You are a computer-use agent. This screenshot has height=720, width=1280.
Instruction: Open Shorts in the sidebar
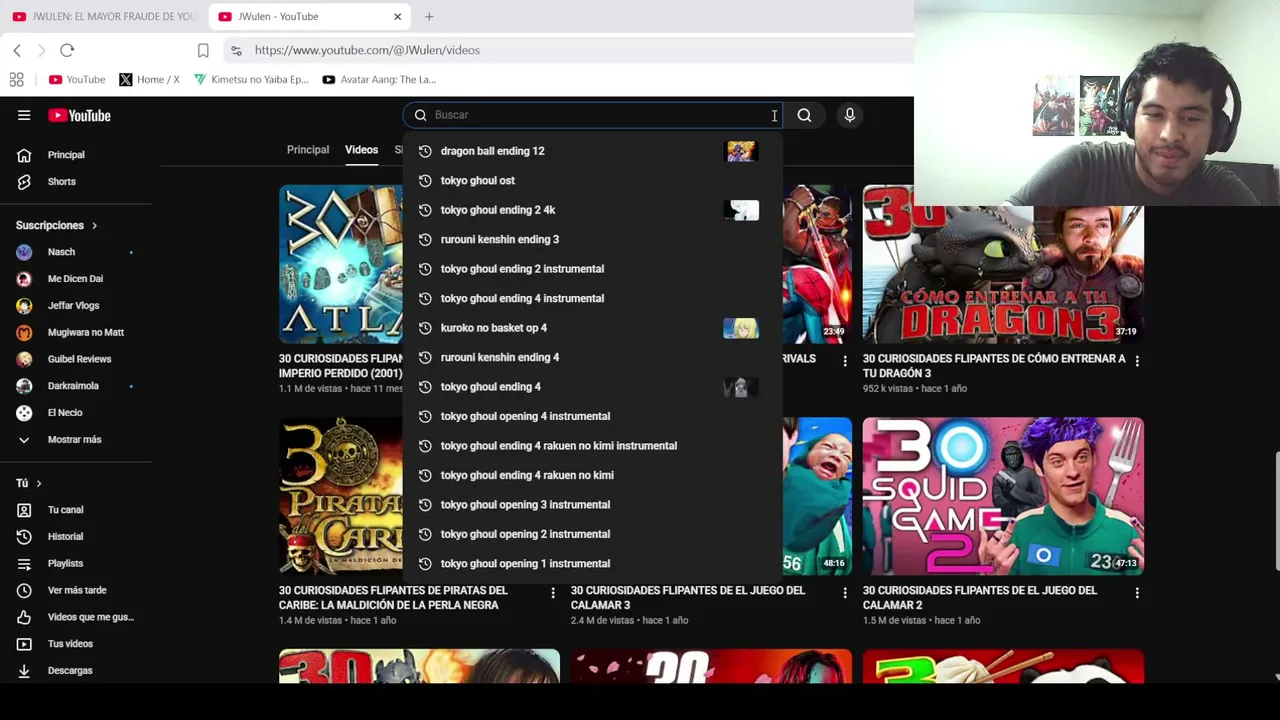(x=24, y=182)
